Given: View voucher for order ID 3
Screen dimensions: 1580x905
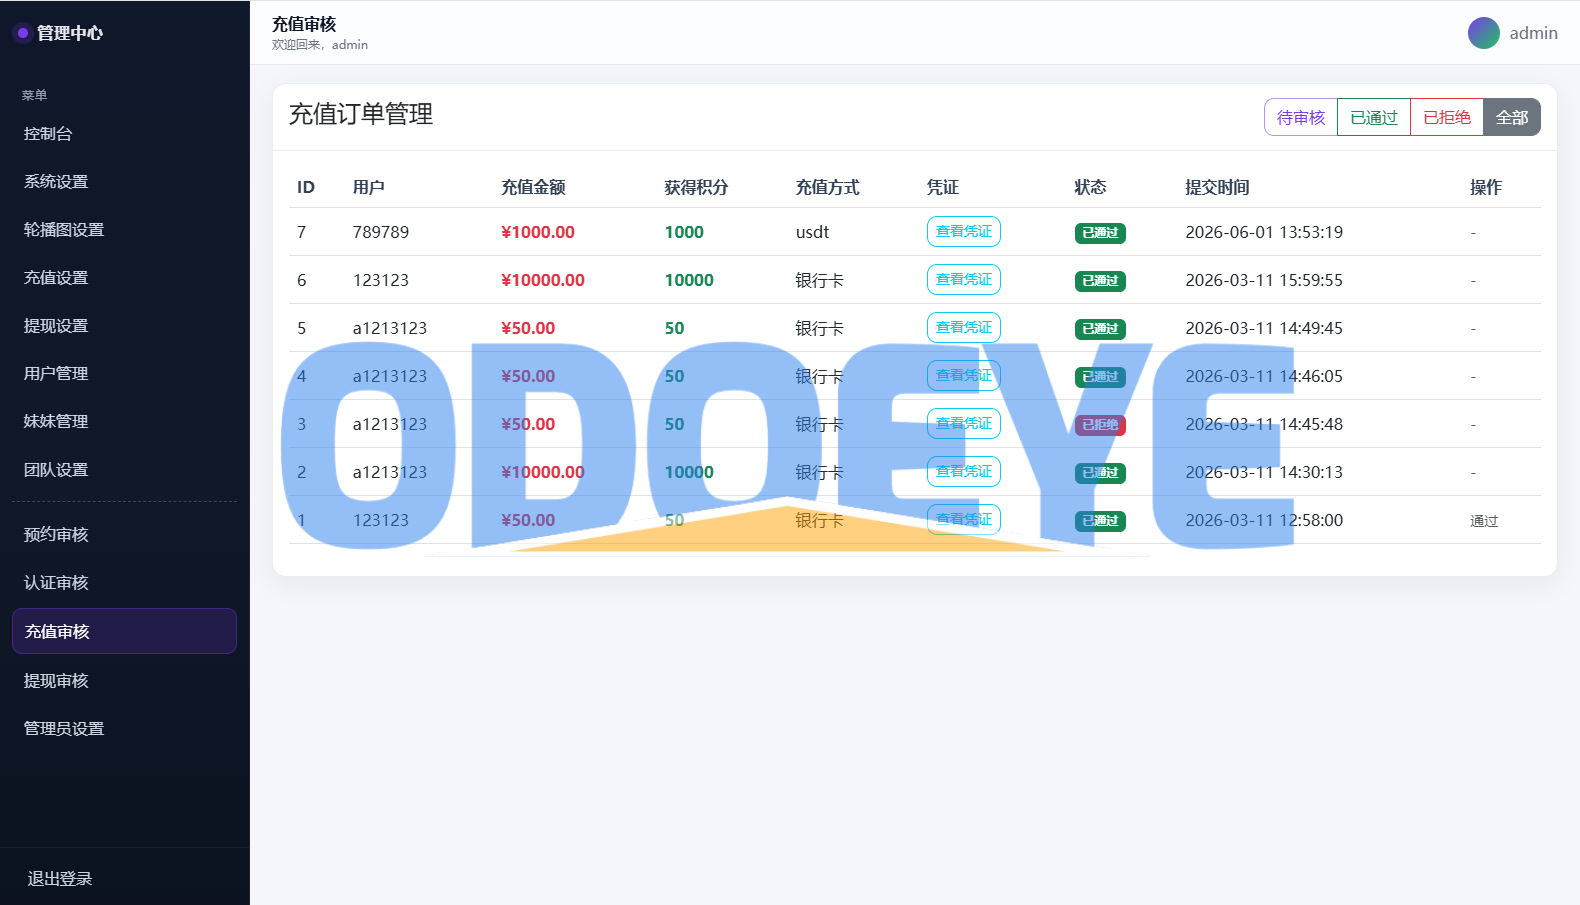Looking at the screenshot, I should 964,423.
